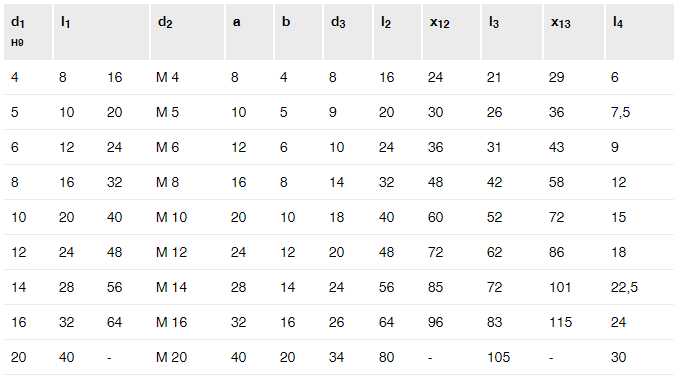Select the d2 column header

(x=165, y=22)
